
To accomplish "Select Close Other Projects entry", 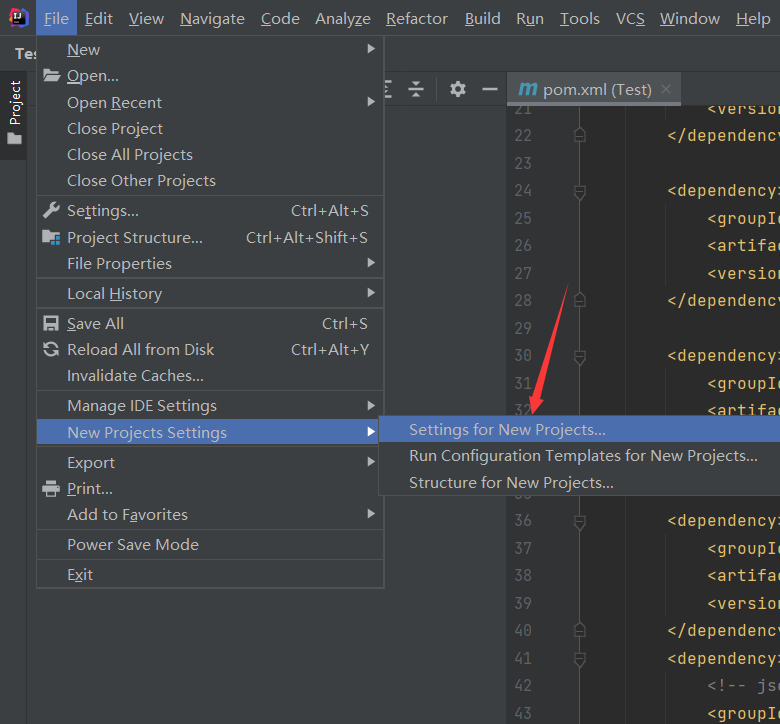I will 210,180.
